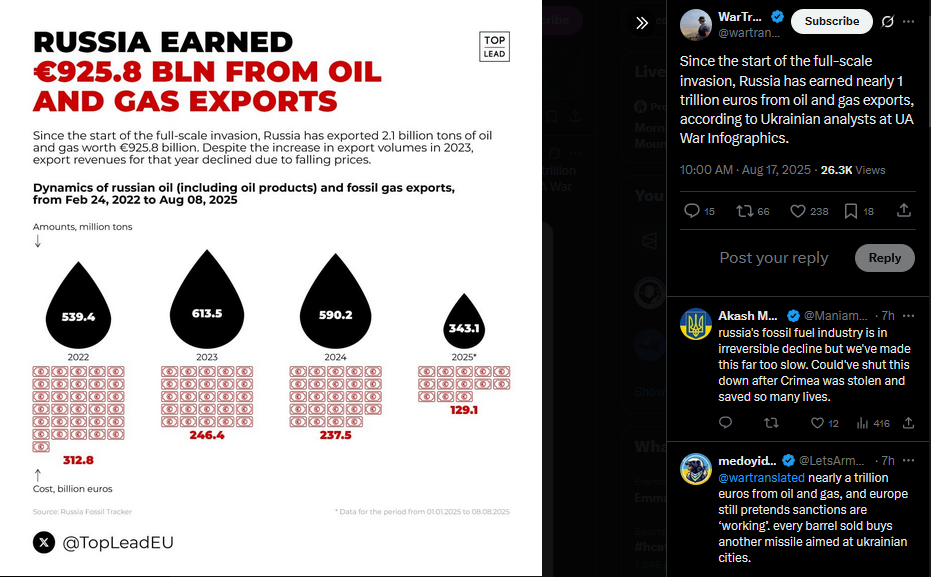Repost Akash M's comment
The width and height of the screenshot is (931, 577).
771,423
